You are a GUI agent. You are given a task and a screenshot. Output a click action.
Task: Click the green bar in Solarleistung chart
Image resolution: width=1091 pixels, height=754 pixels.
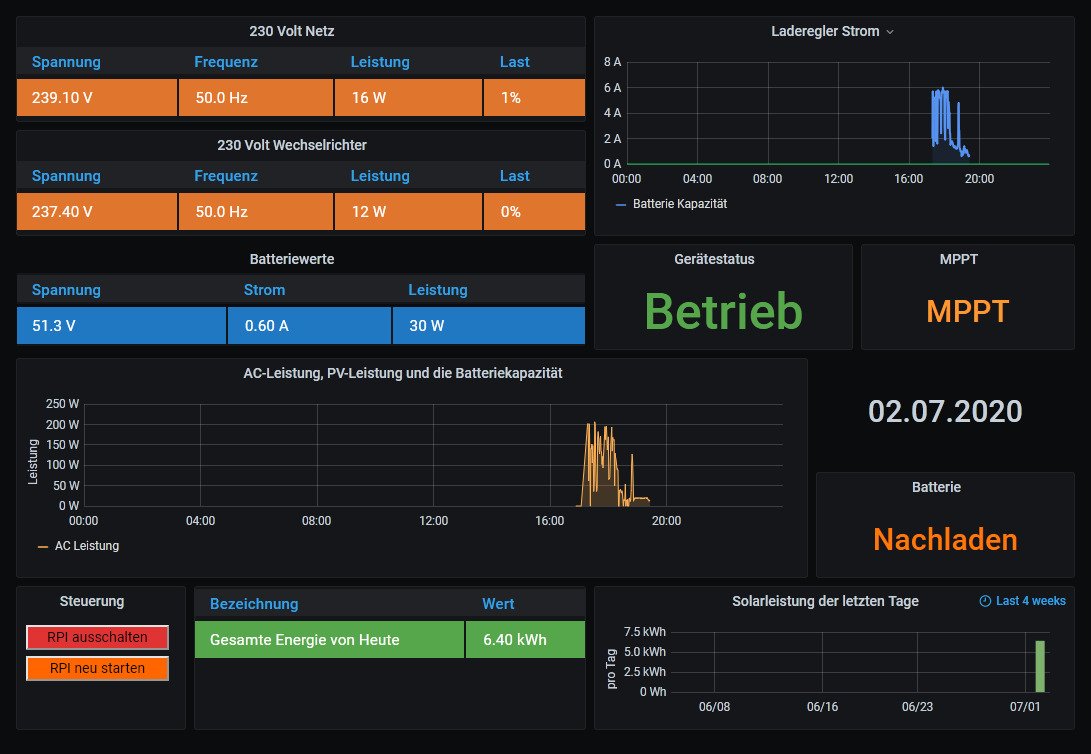point(1040,666)
